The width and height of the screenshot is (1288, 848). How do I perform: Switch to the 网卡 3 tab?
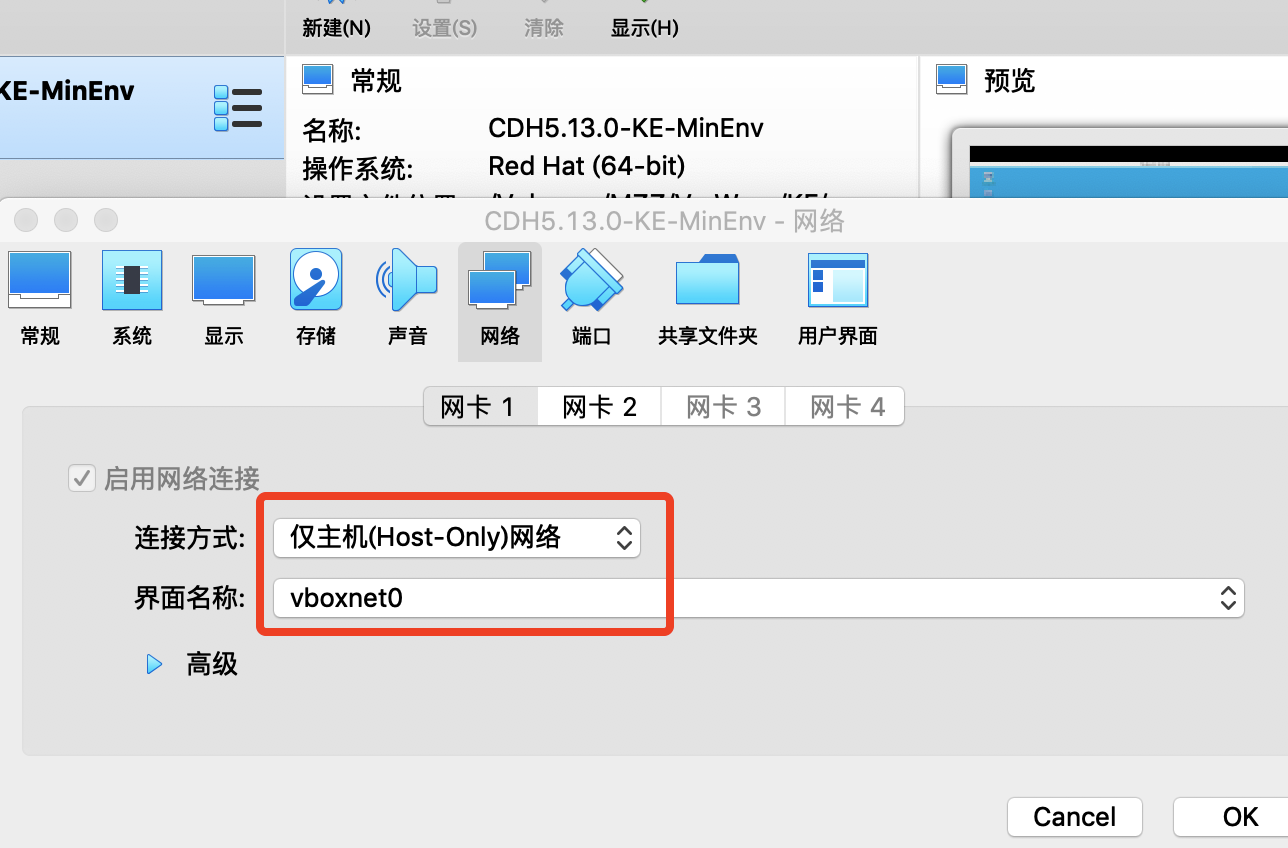click(x=723, y=407)
